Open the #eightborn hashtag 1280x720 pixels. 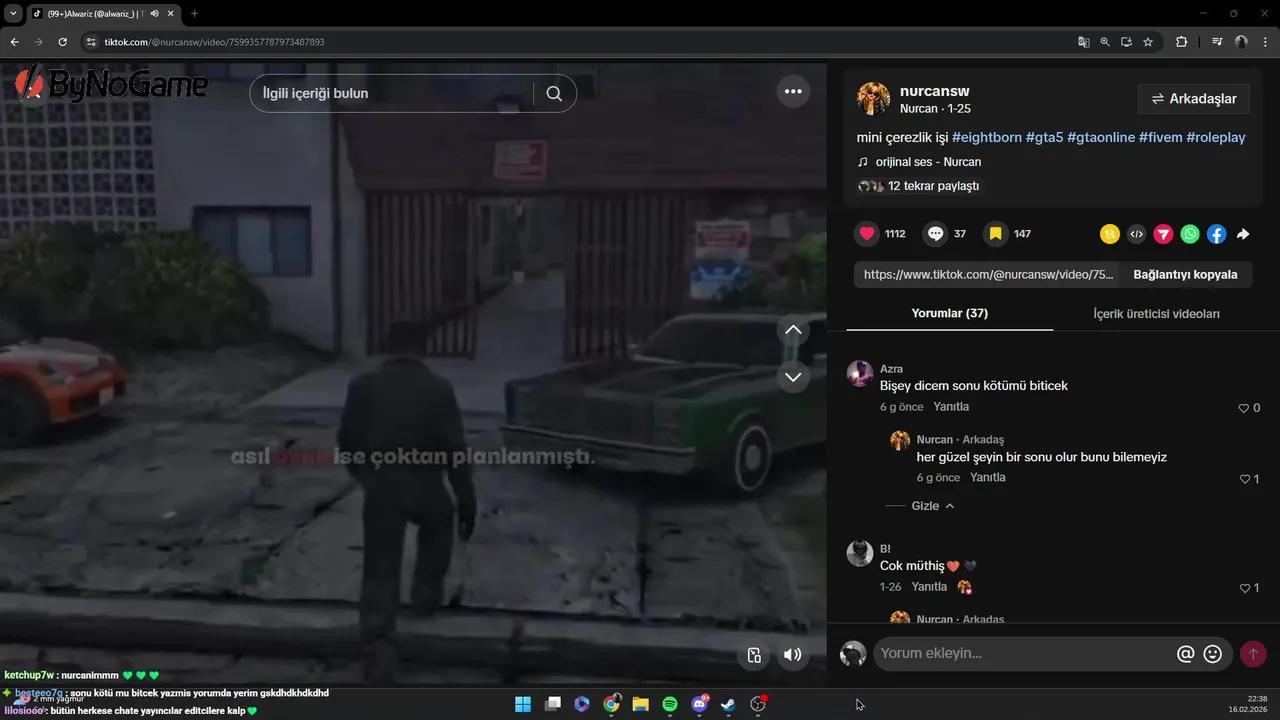coord(987,137)
